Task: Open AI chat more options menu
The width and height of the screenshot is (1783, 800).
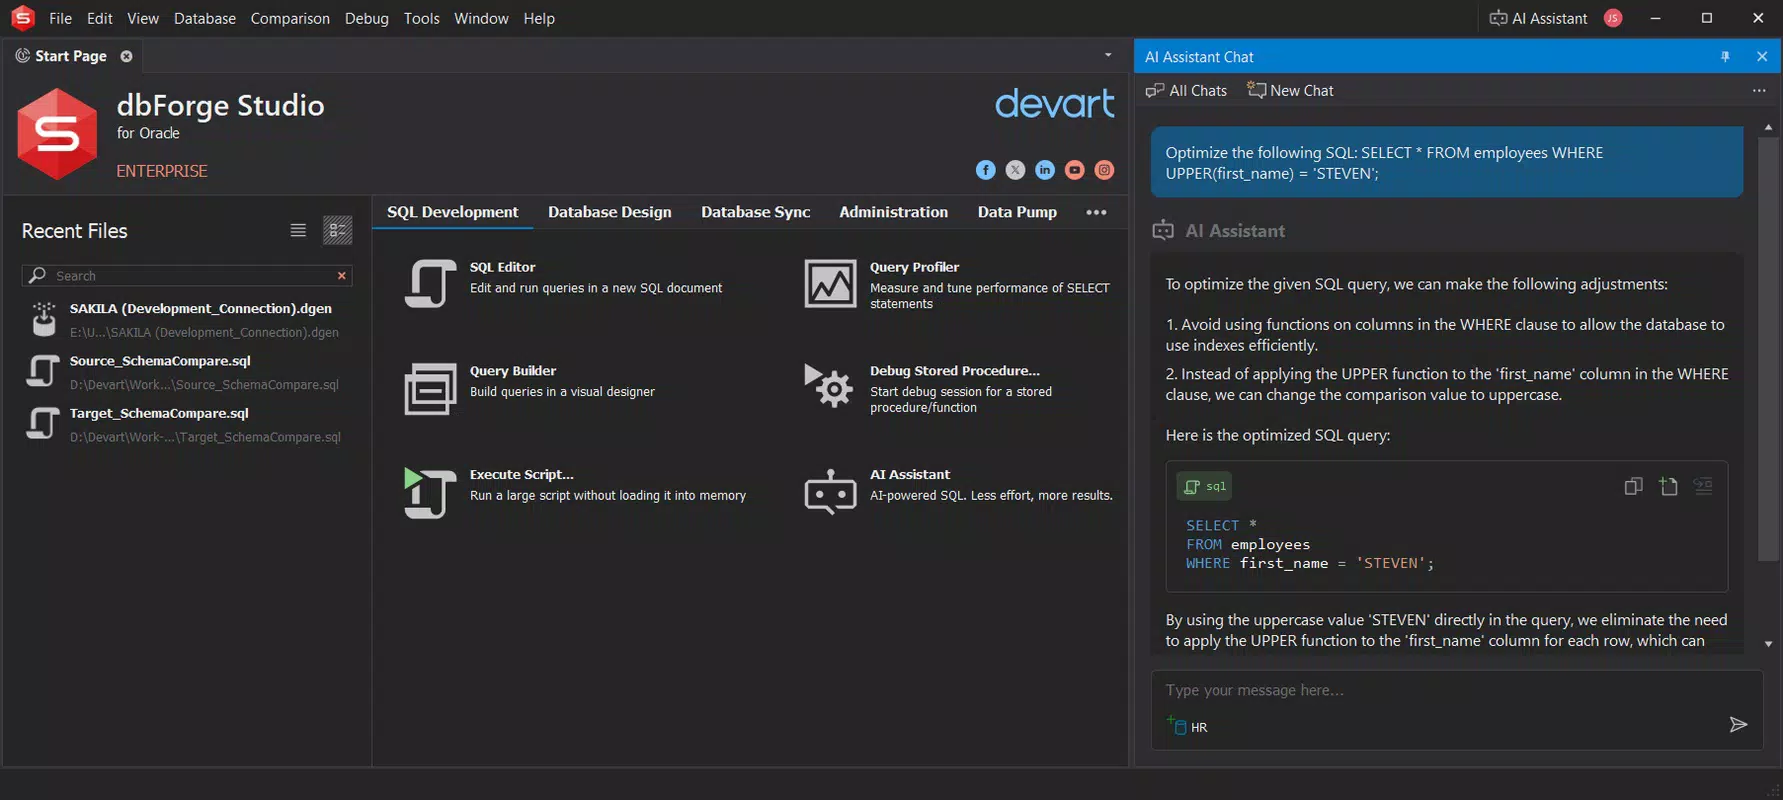Action: [1759, 90]
